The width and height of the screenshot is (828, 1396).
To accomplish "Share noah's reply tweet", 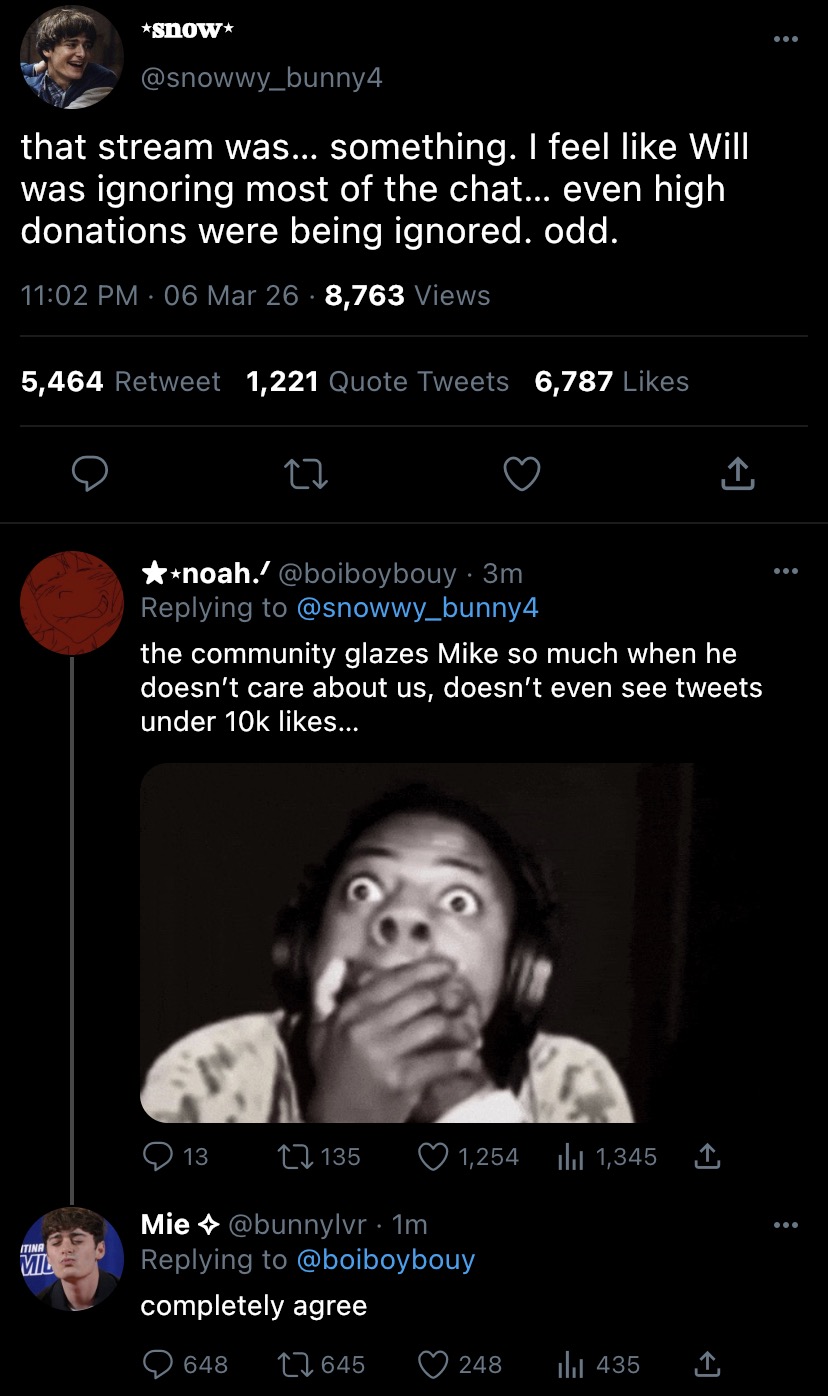I will click(x=707, y=1157).
